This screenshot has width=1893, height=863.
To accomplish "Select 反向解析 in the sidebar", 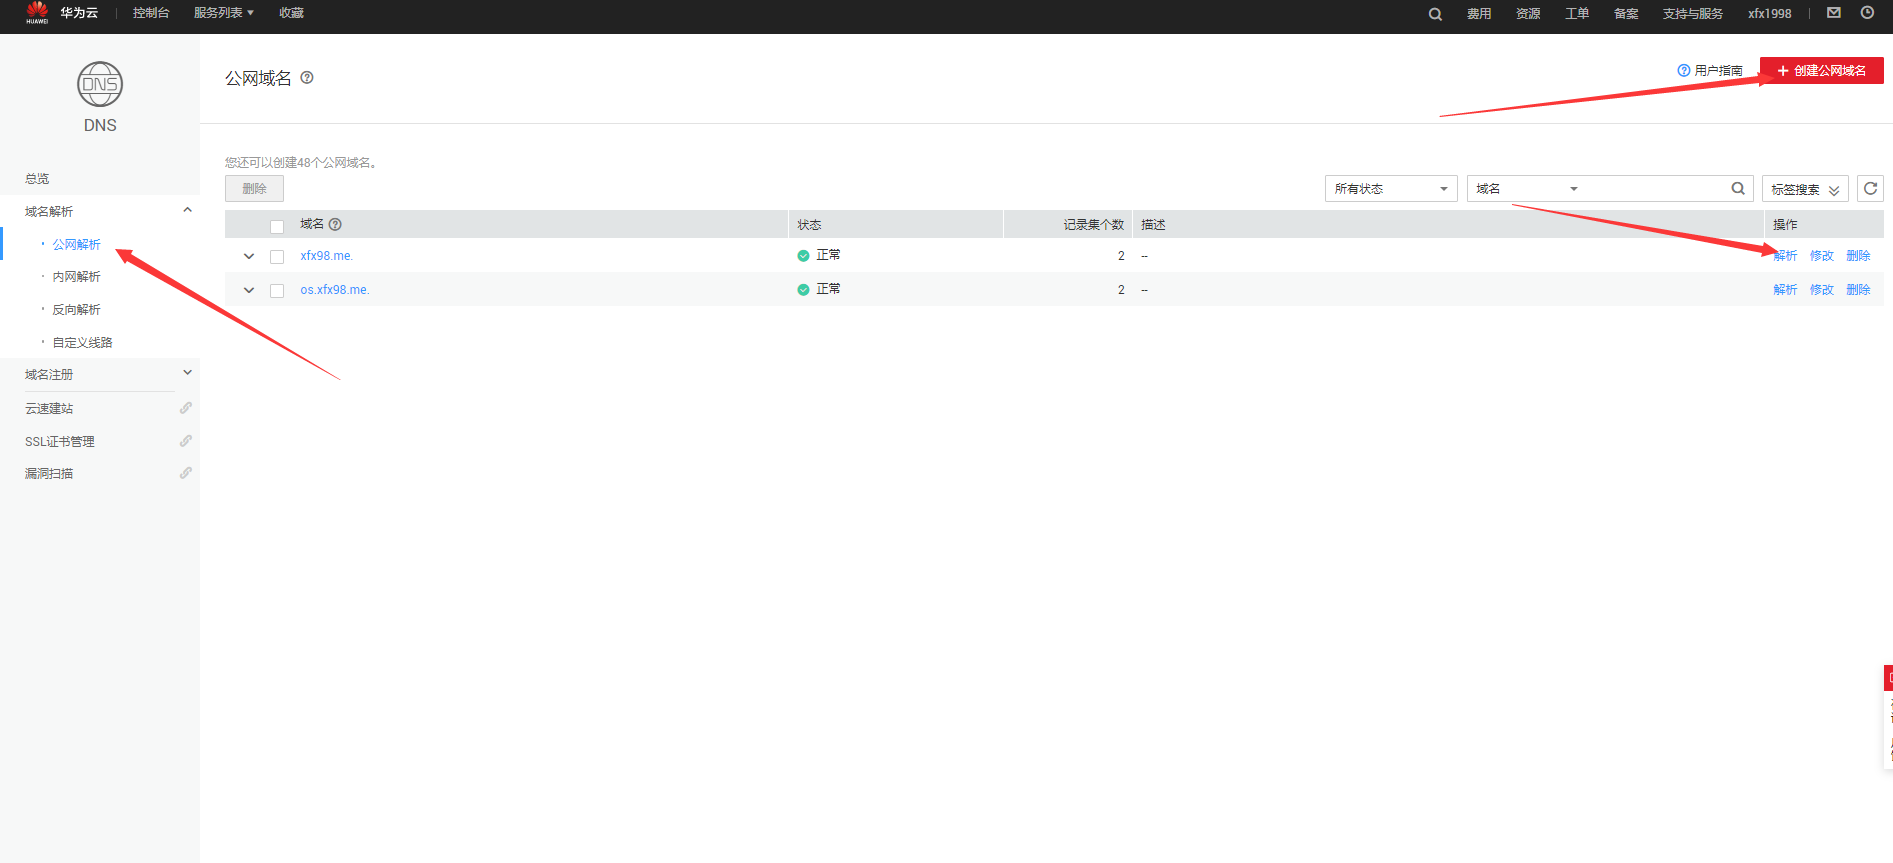I will tap(77, 309).
